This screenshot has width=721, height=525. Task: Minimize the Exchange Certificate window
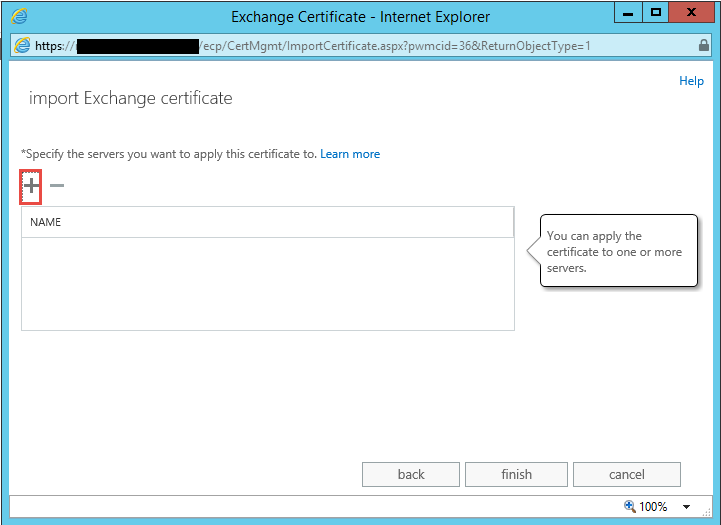pos(628,12)
